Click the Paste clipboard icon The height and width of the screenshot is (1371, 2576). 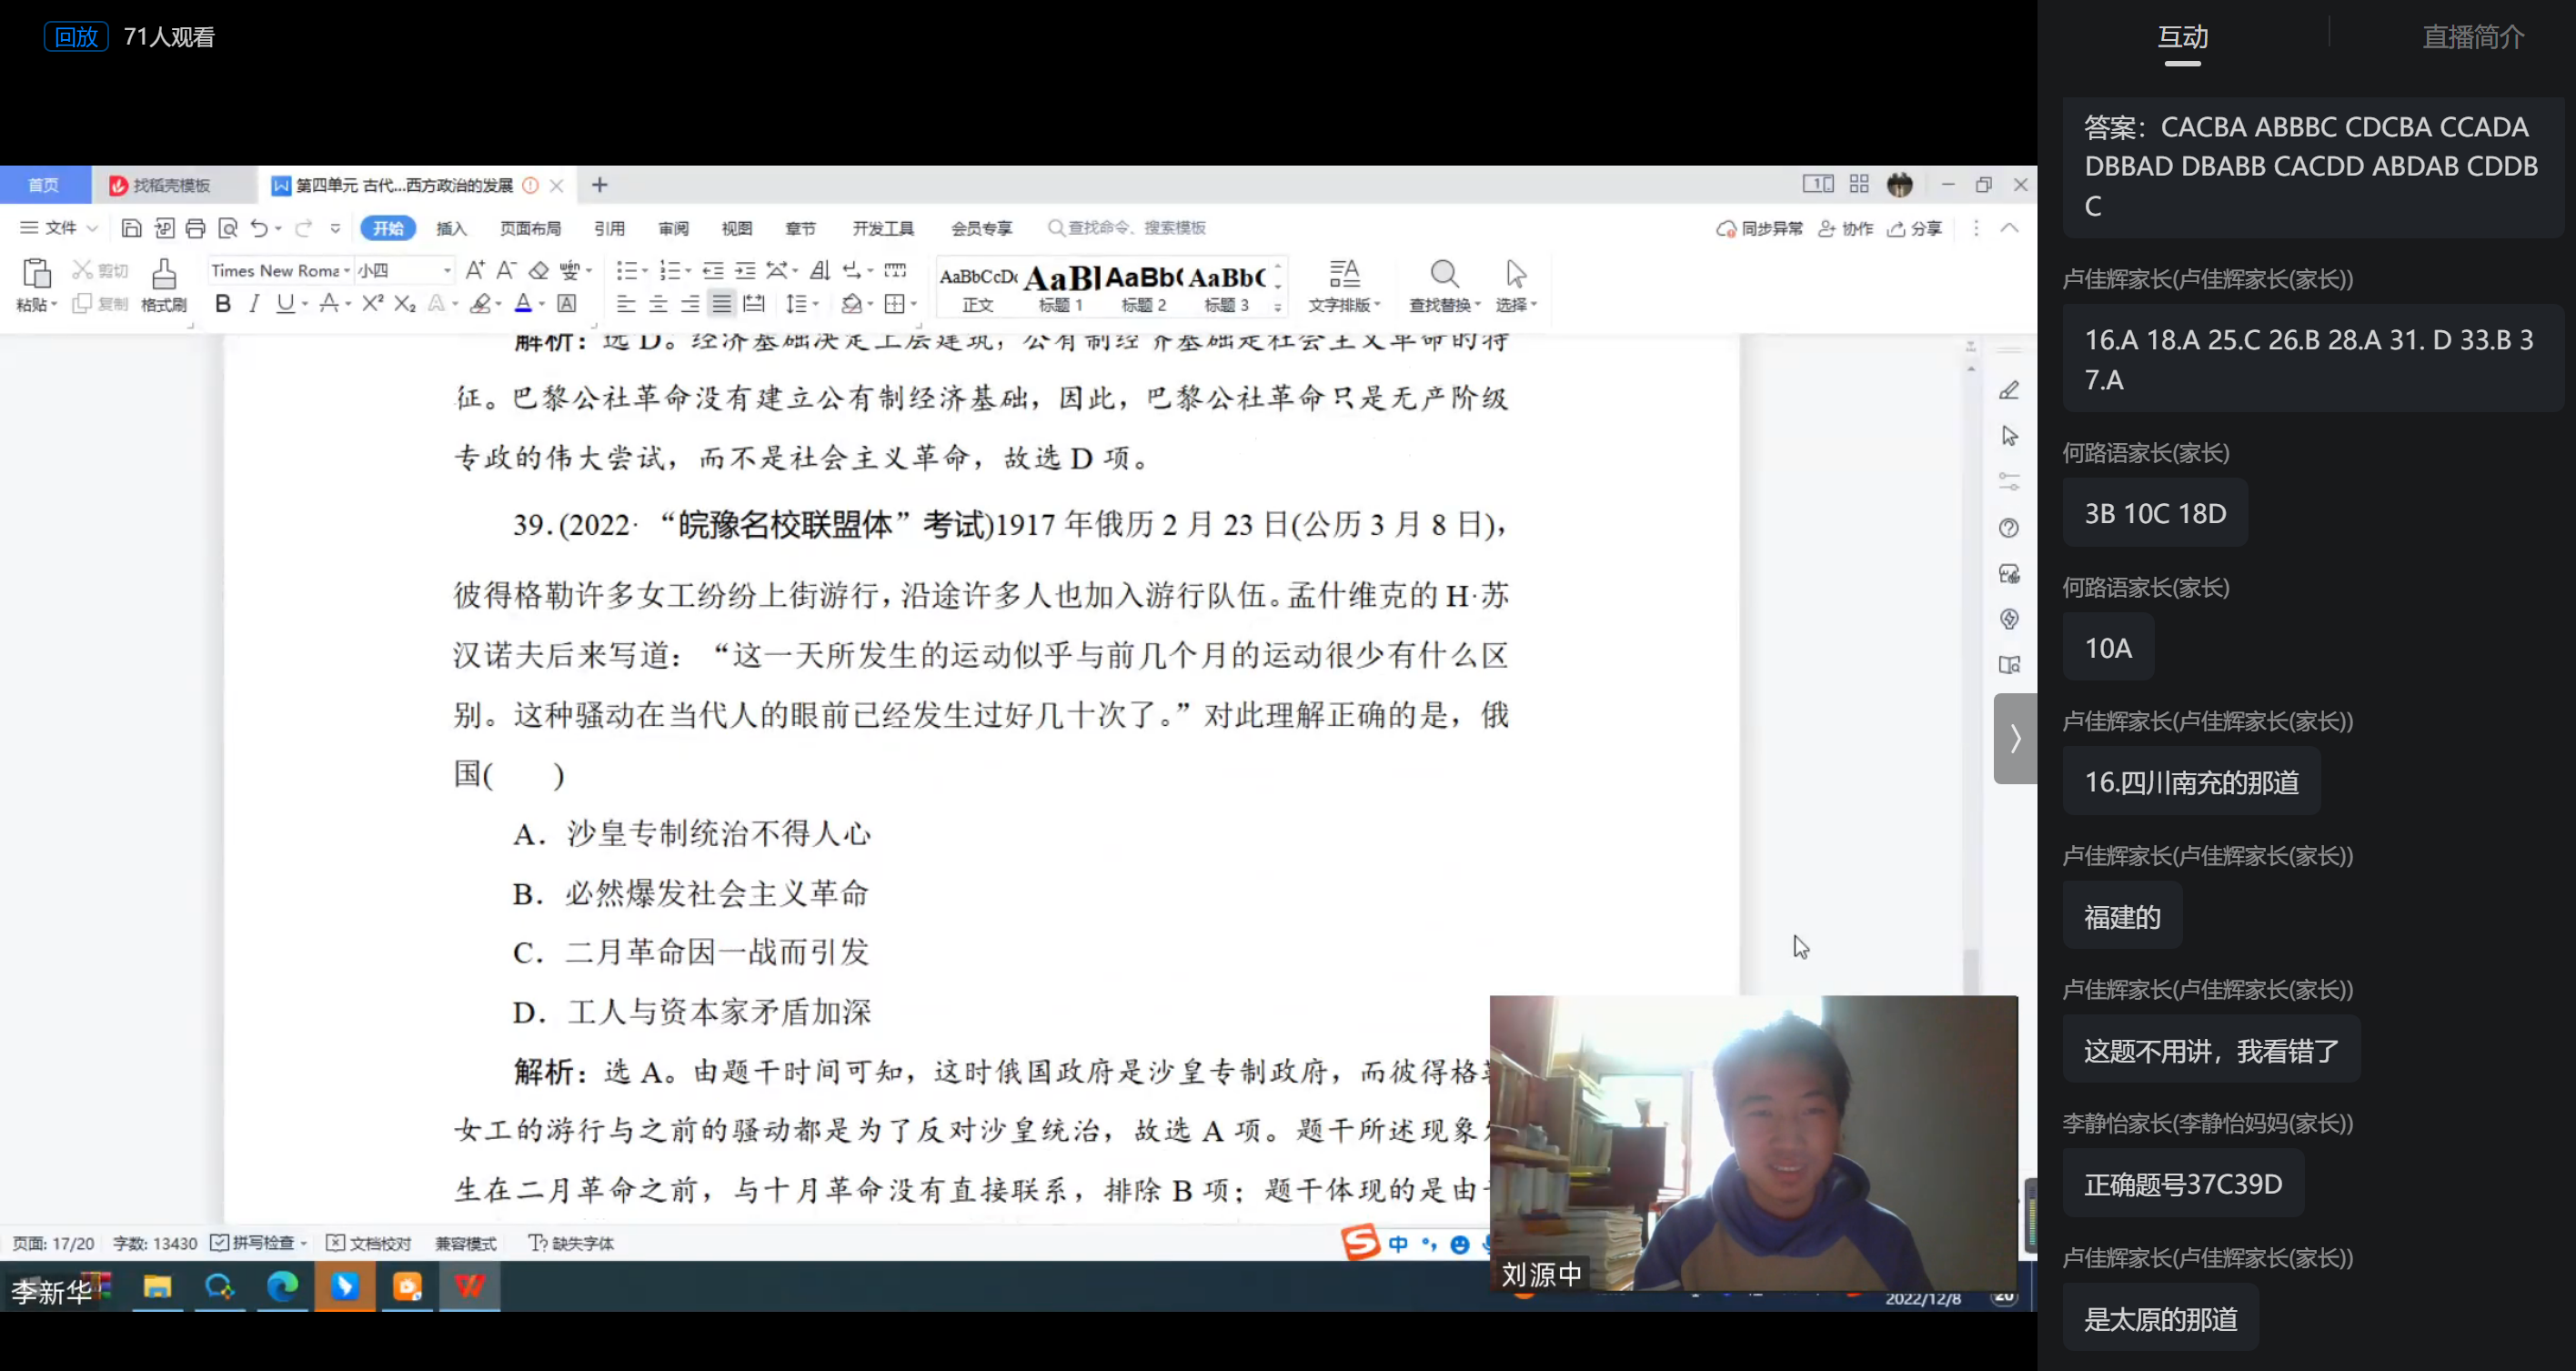(36, 273)
